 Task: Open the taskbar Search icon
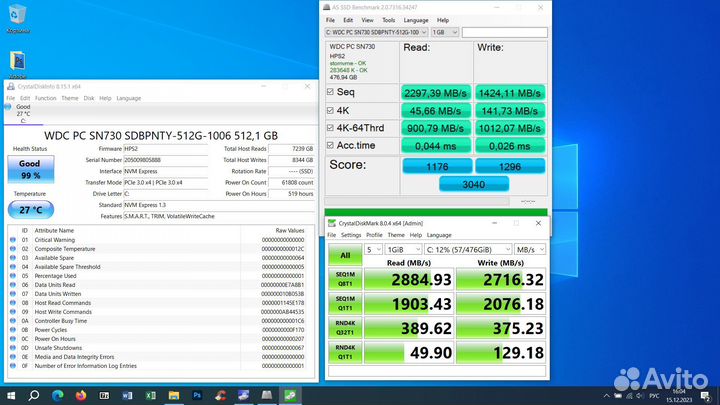[34, 395]
